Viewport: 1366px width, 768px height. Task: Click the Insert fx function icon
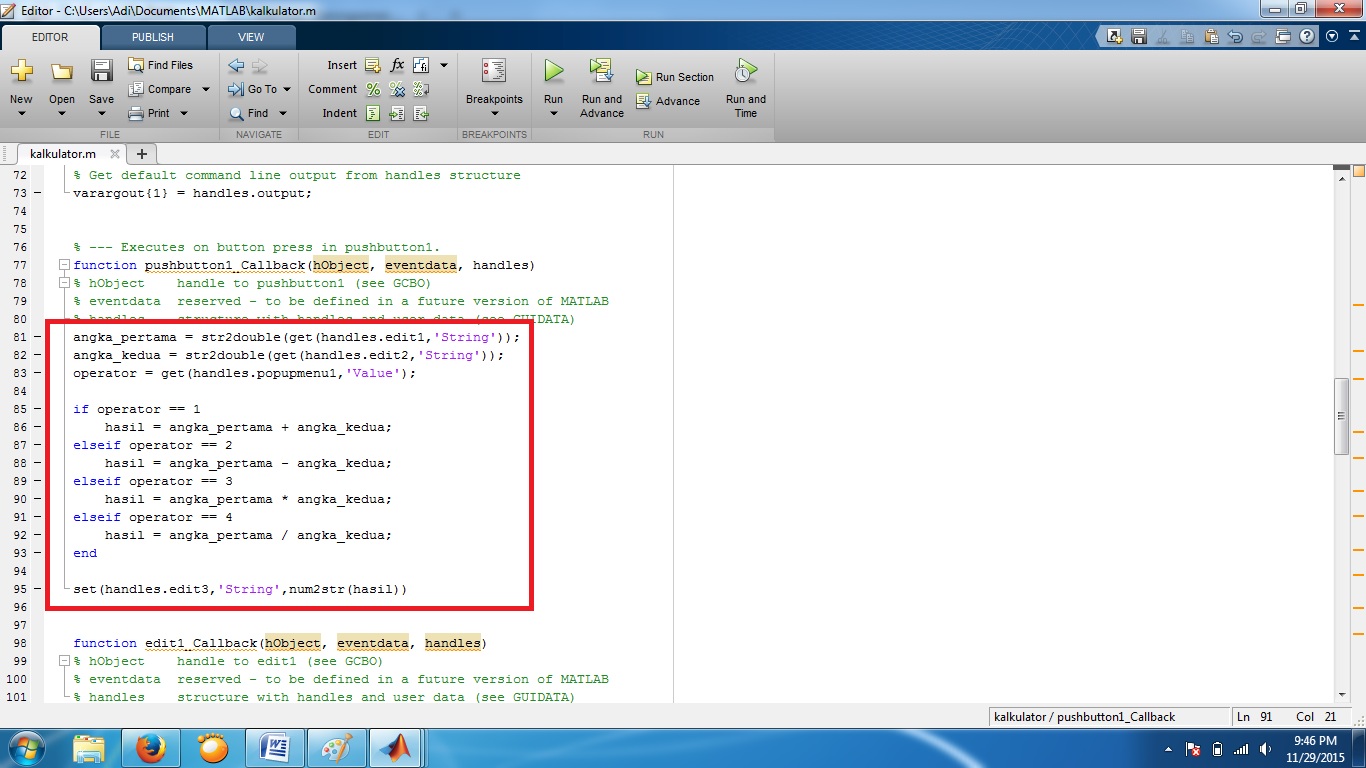(x=397, y=65)
